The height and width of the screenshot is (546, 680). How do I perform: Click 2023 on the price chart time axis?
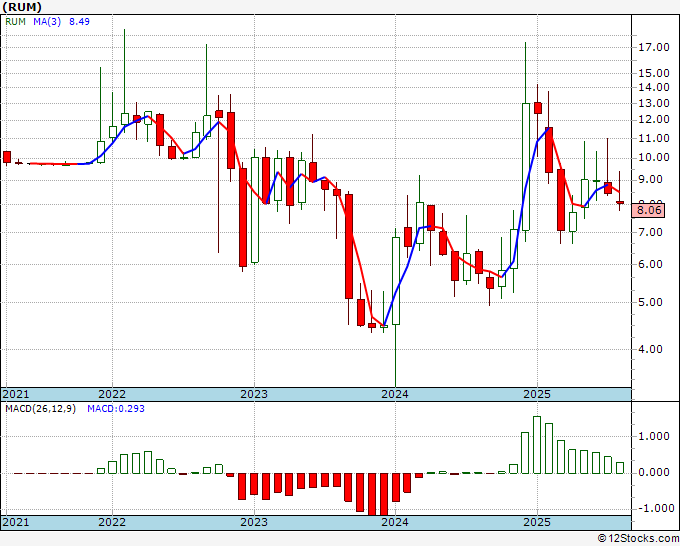pos(254,394)
